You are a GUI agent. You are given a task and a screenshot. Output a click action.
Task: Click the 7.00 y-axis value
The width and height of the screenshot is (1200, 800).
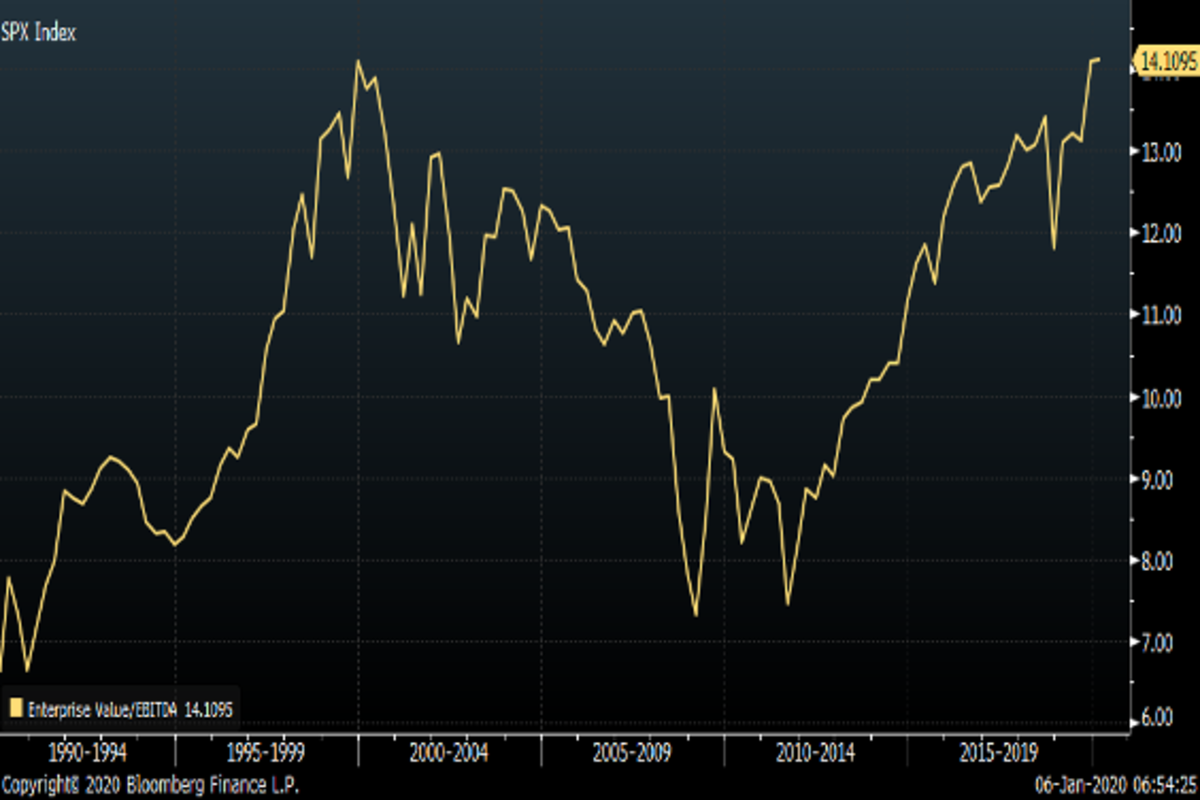1162,642
